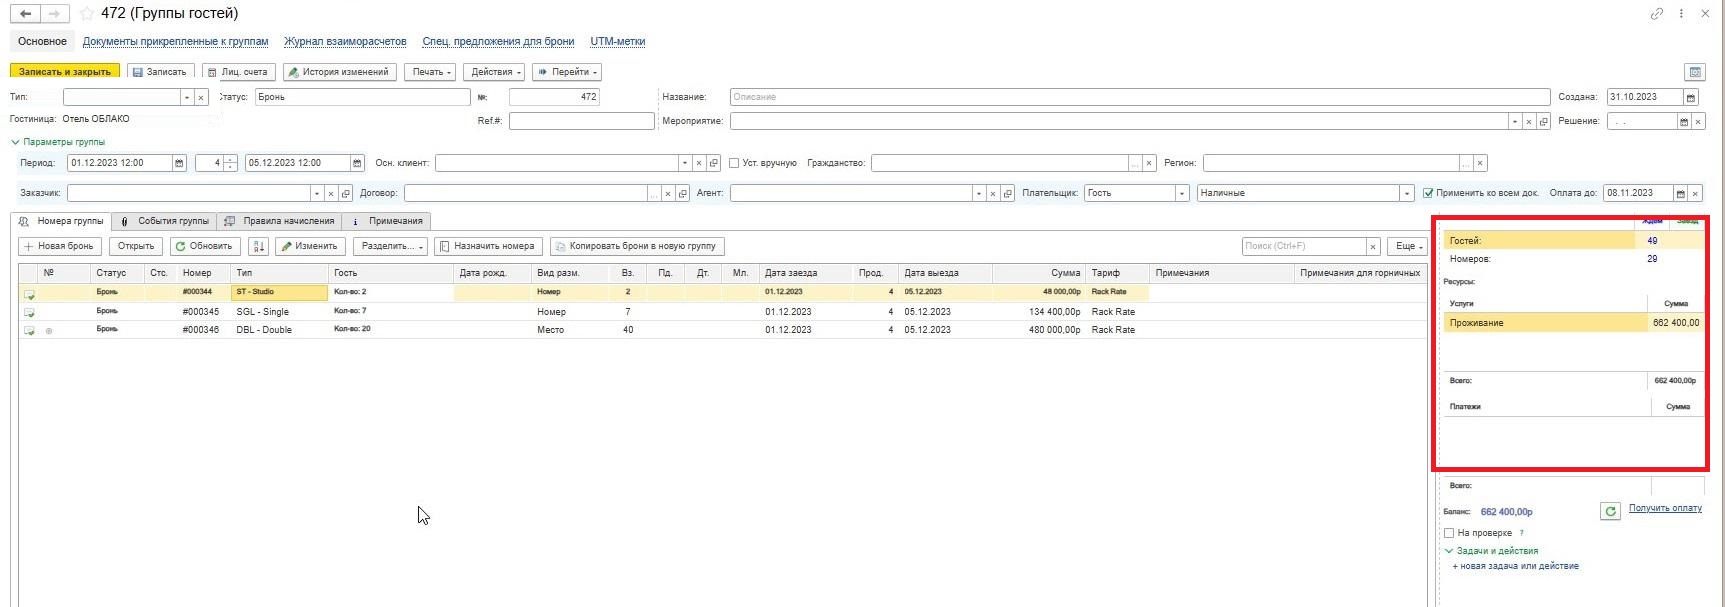Open Спец. предложения для брони
The width and height of the screenshot is (1725, 607).
(x=498, y=41)
